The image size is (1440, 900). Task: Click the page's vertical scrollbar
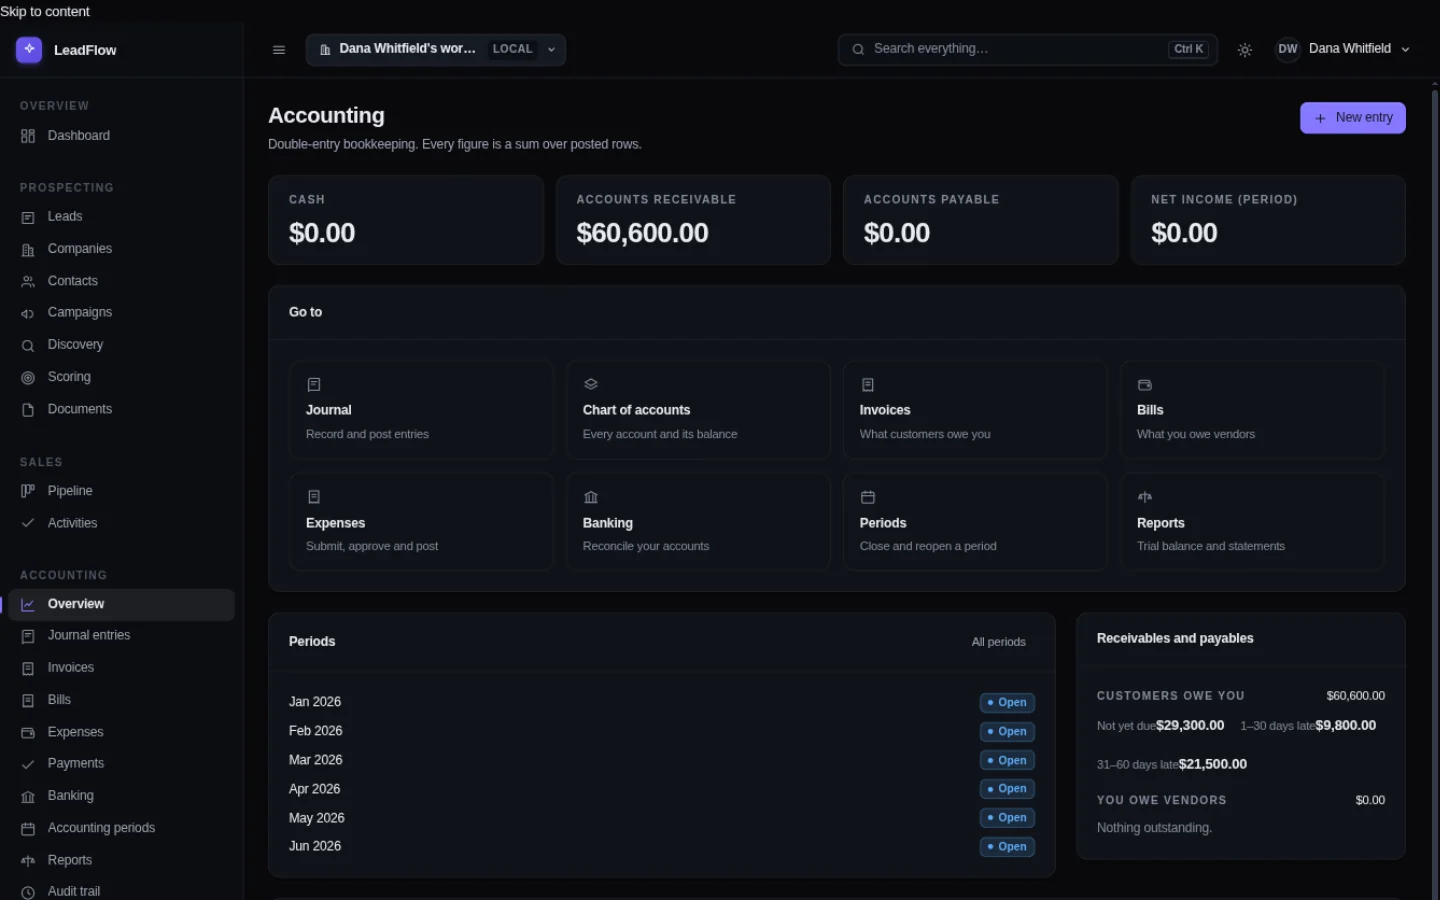1435,490
